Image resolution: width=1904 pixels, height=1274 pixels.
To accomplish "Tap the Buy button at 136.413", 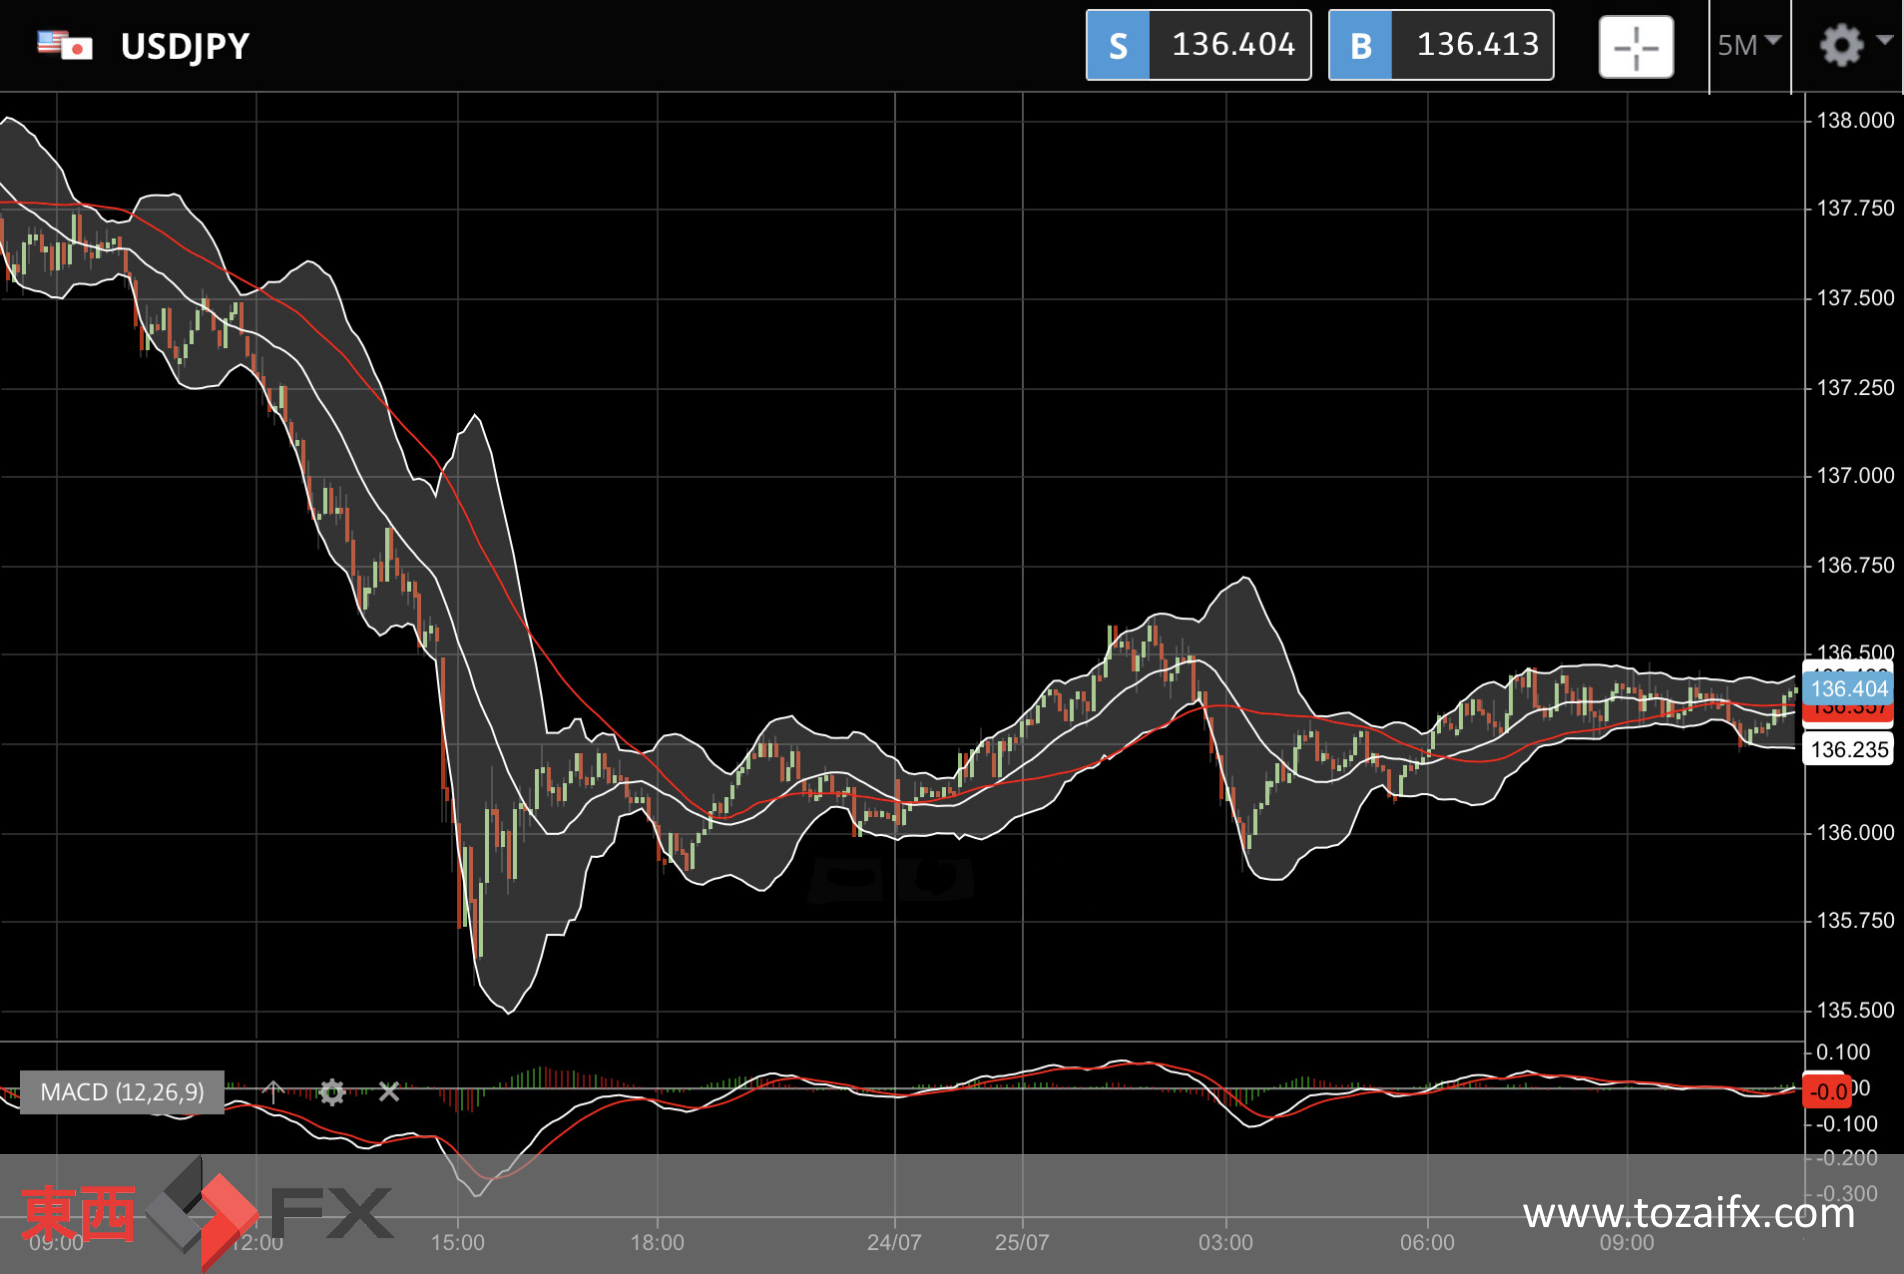I will click(1441, 45).
